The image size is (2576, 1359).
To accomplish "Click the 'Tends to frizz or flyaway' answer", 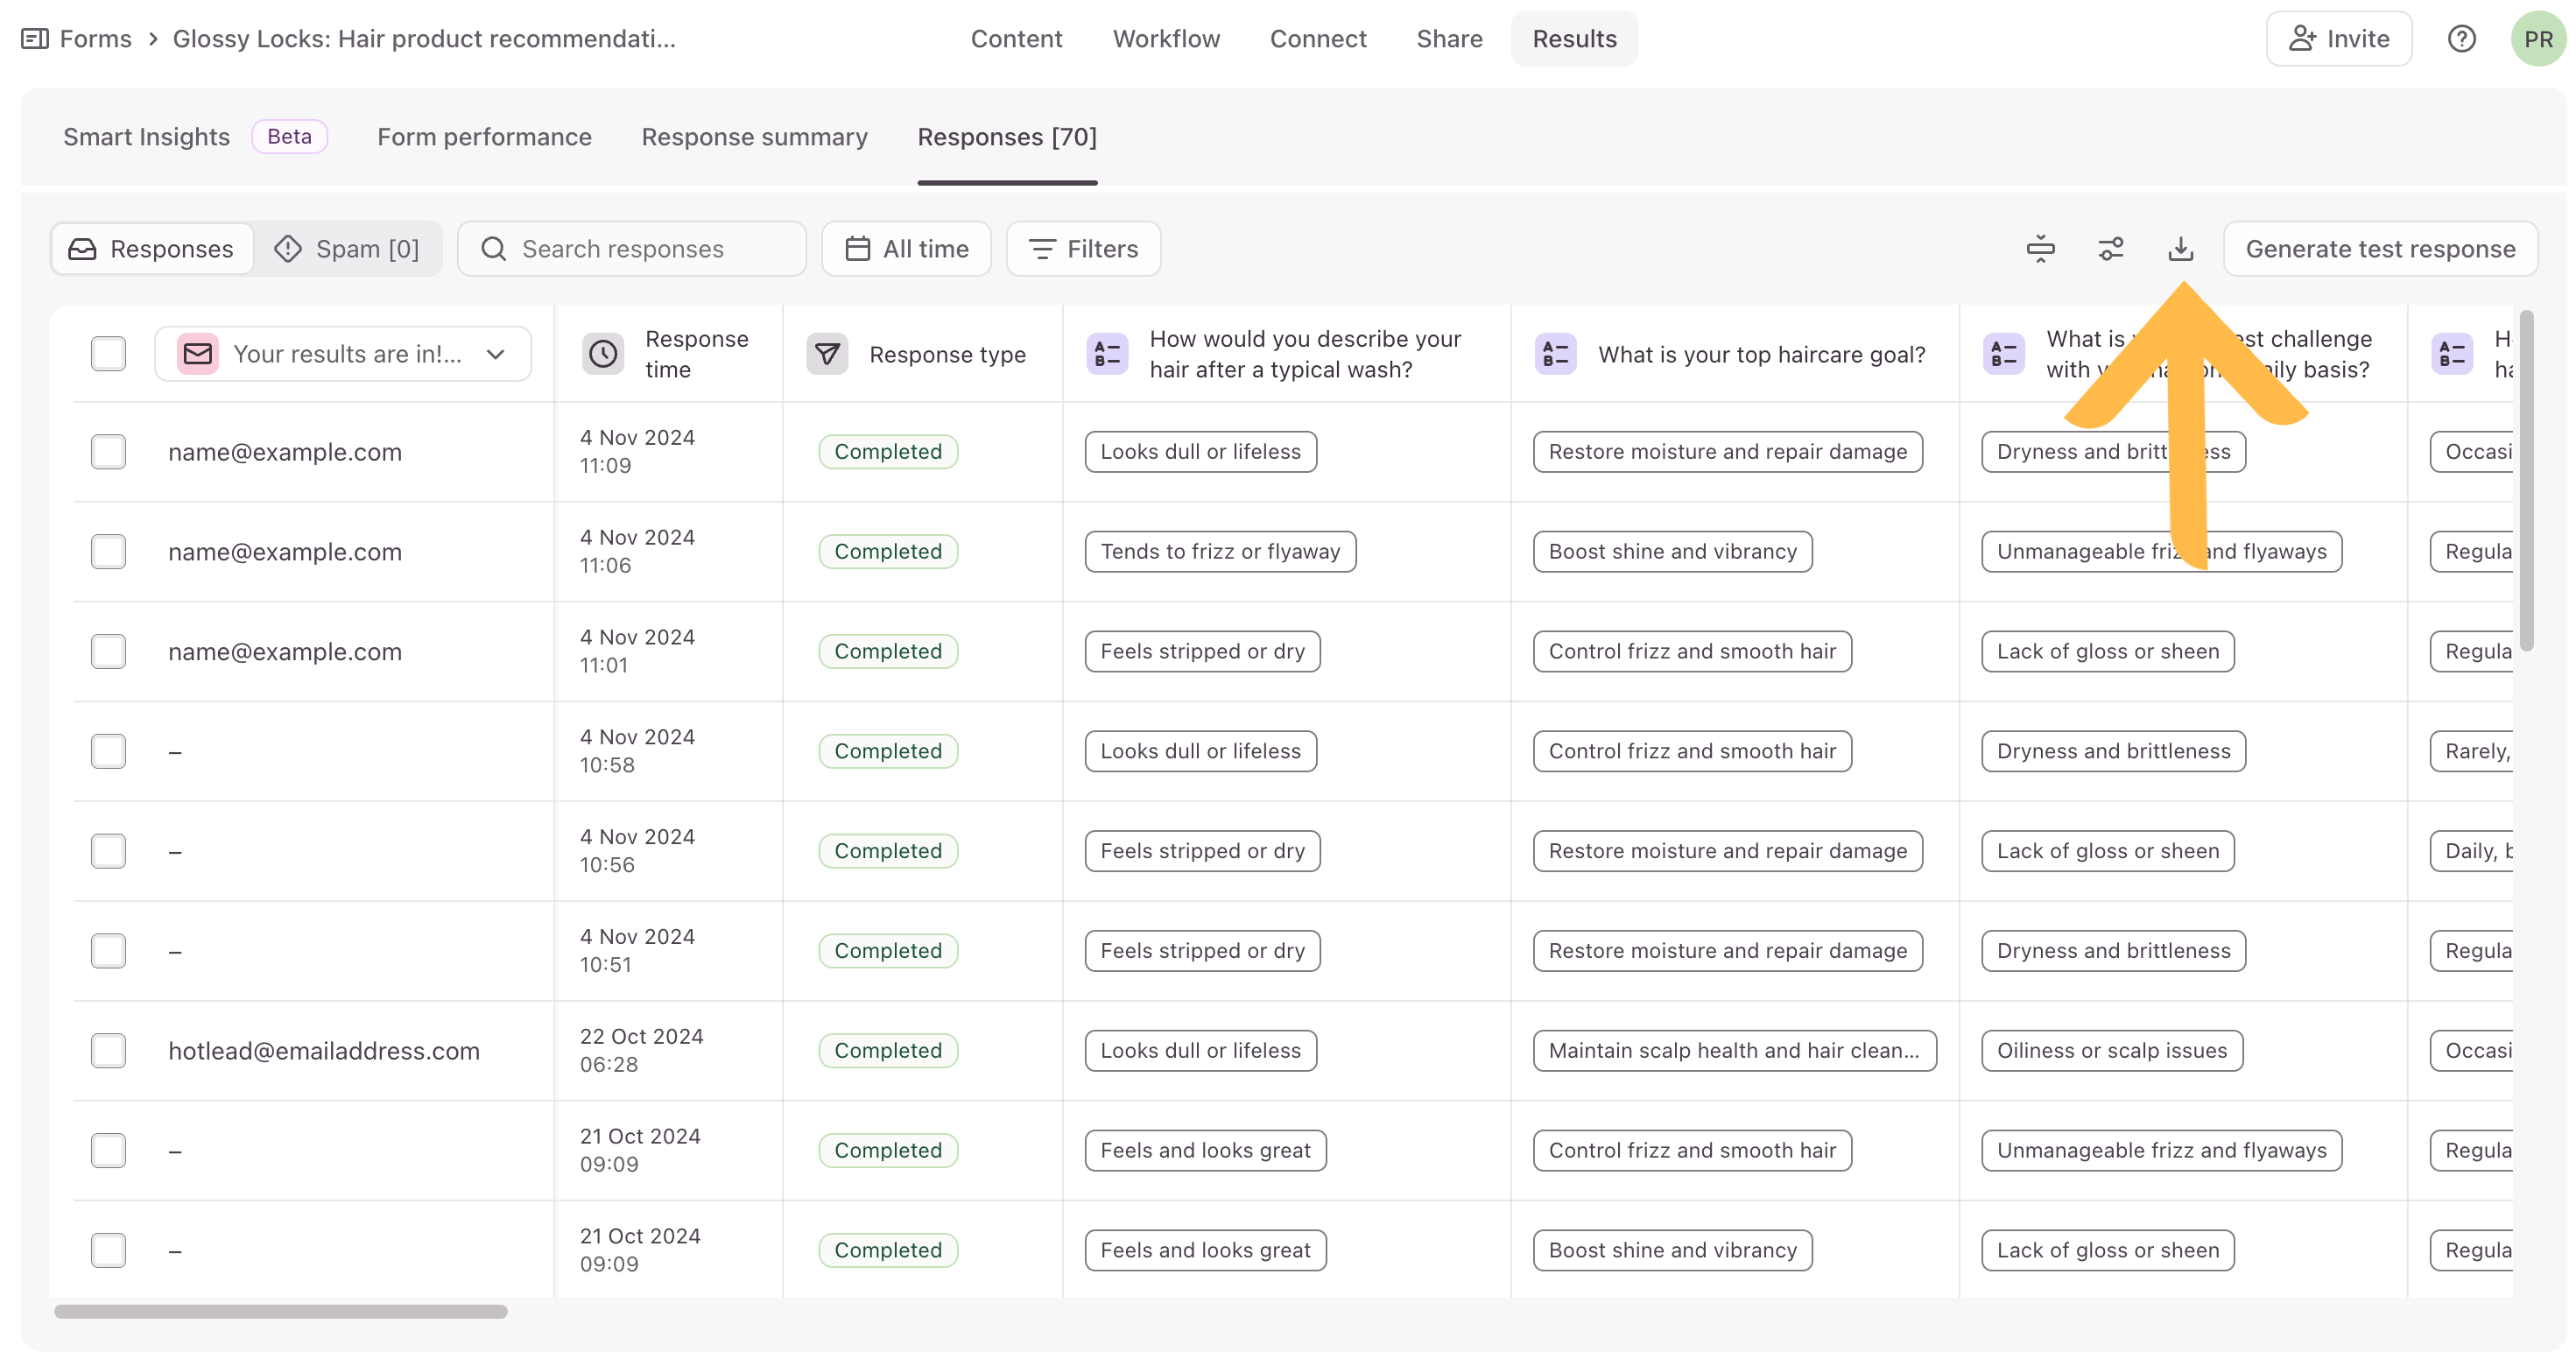I will pos(1220,552).
